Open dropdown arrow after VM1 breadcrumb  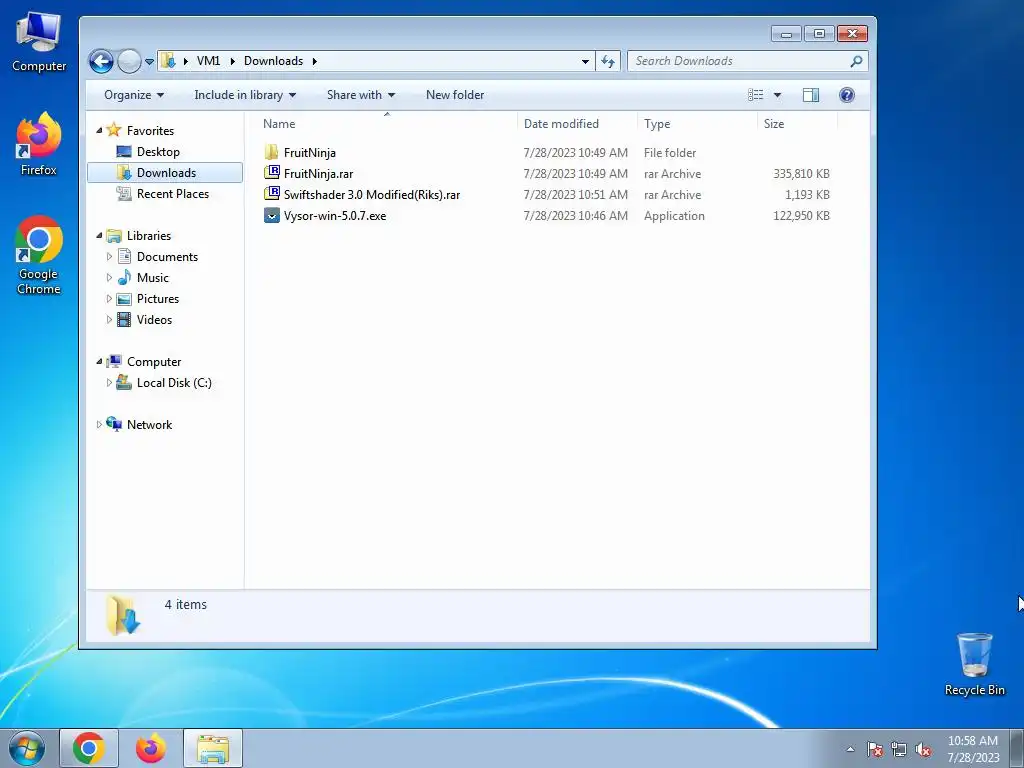(232, 61)
